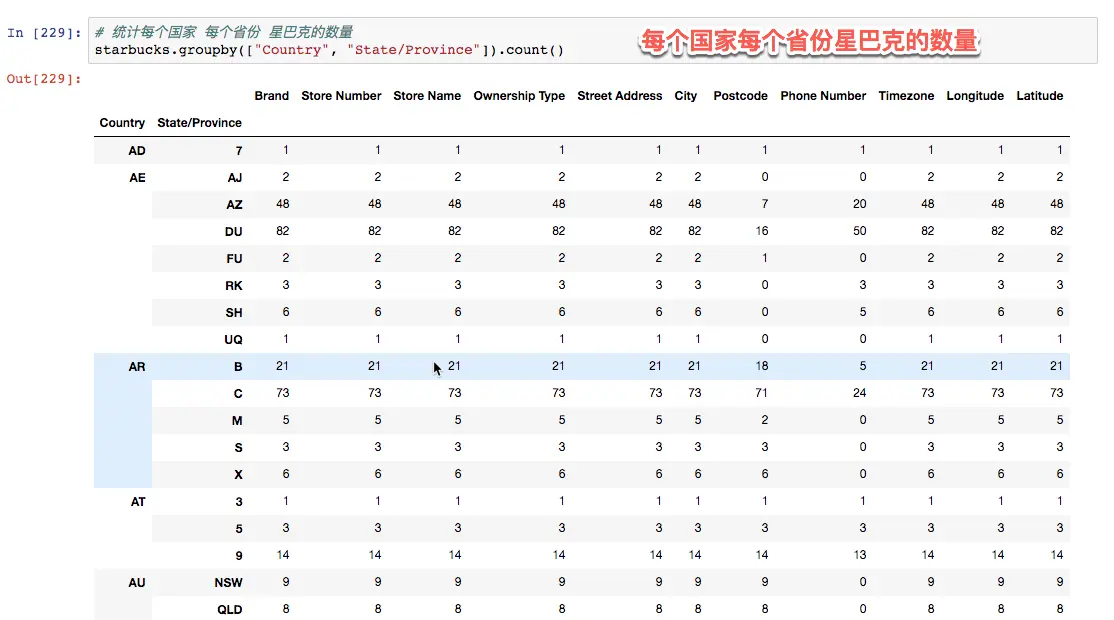Click into the groupby code cell
This screenshot has height=620, width=1114.
pos(593,40)
